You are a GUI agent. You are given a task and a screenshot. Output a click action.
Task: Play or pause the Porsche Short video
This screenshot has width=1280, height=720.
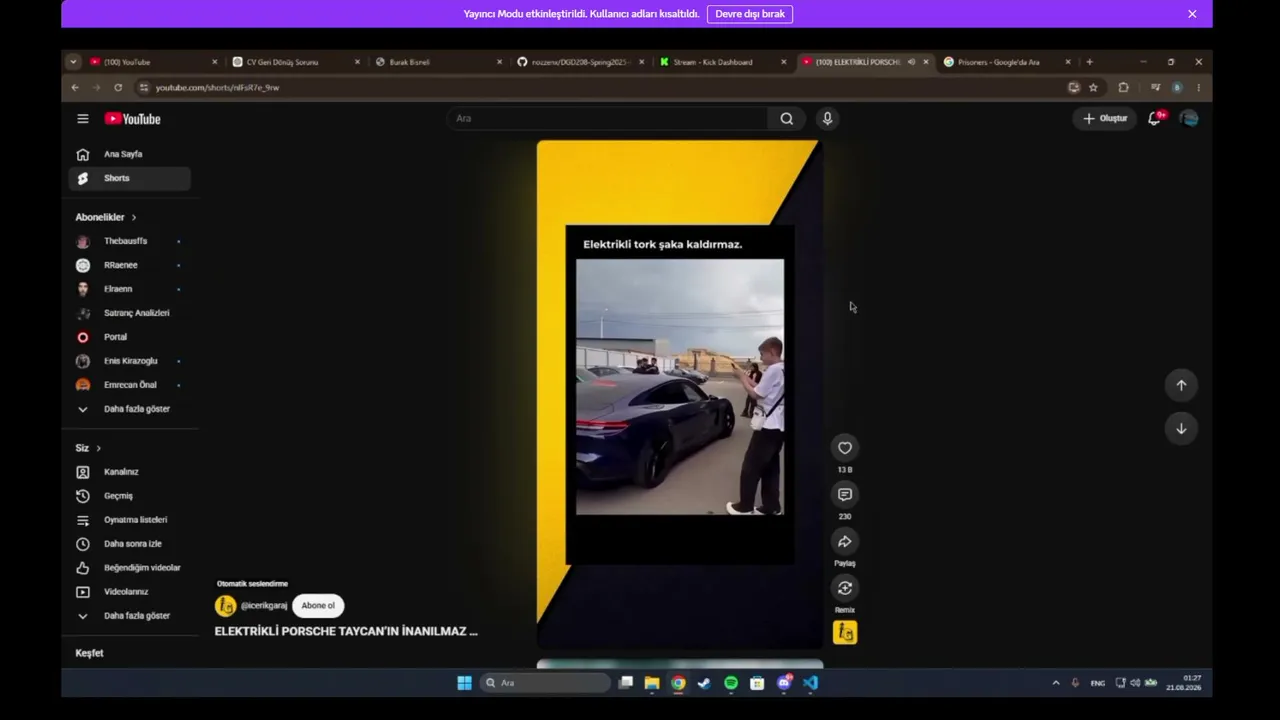click(x=680, y=395)
